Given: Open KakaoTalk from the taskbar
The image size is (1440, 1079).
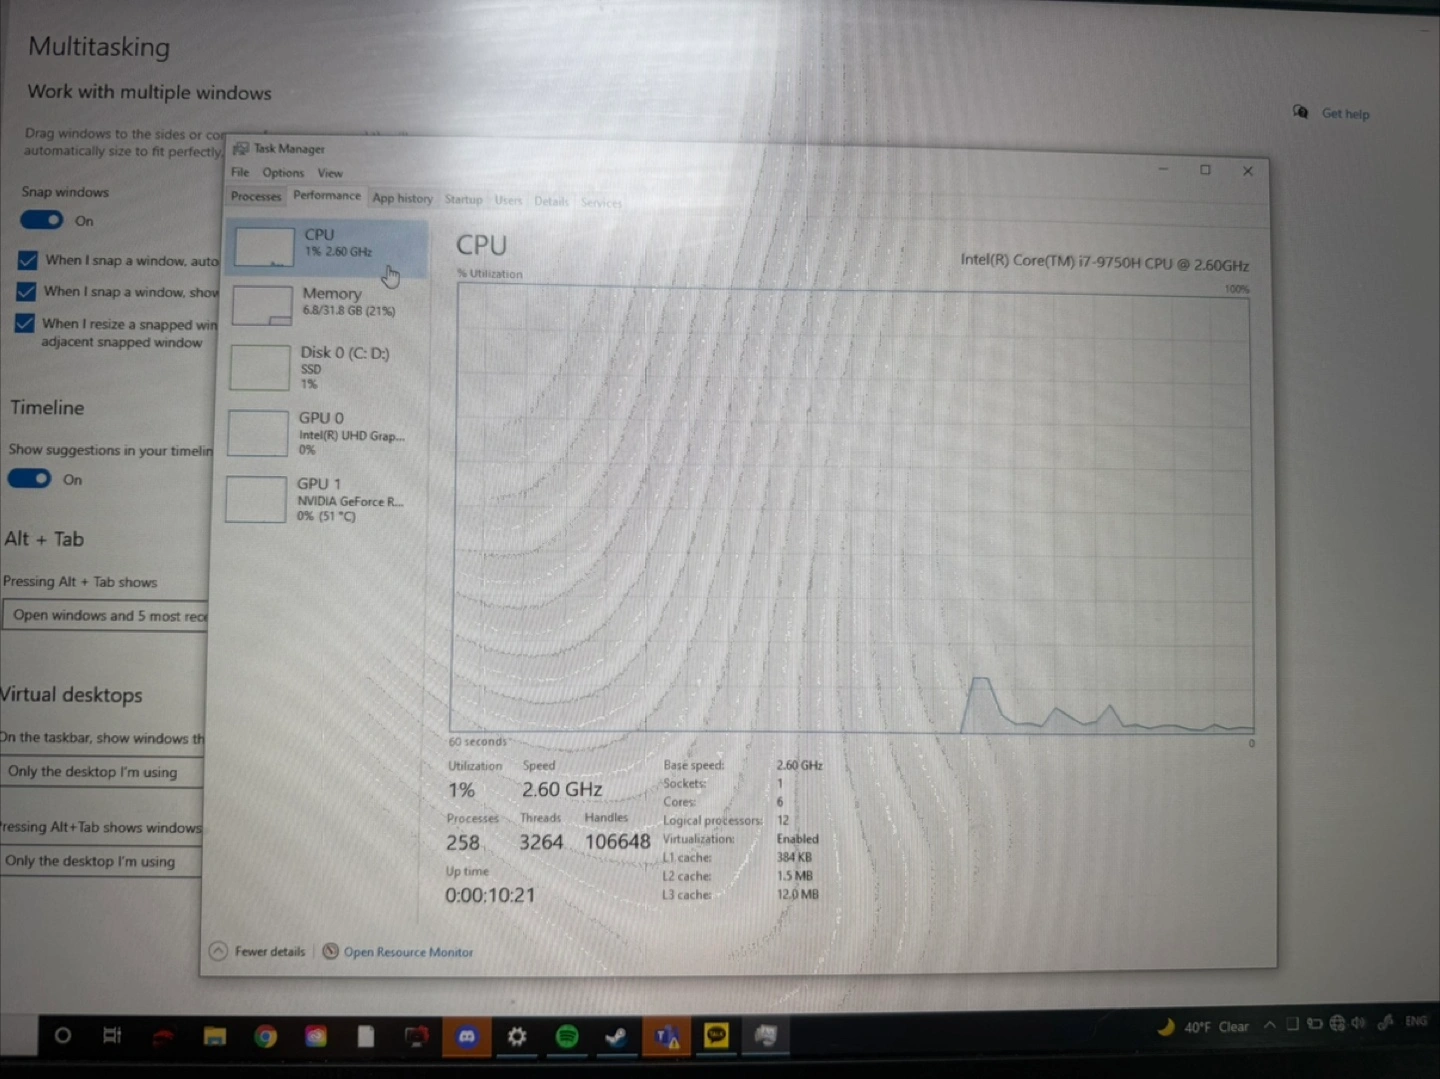Looking at the screenshot, I should pyautogui.click(x=716, y=1036).
